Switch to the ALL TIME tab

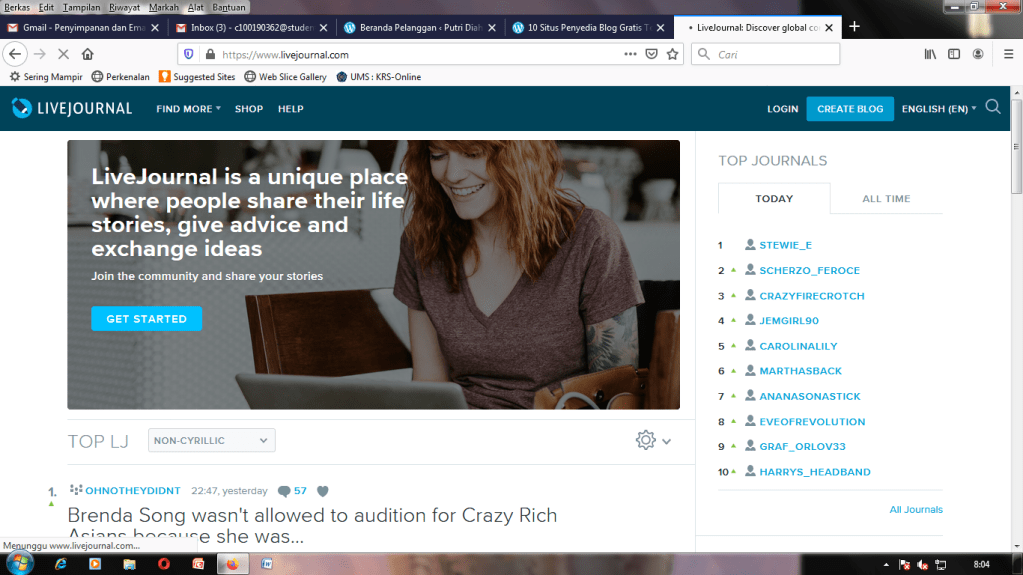pyautogui.click(x=886, y=199)
